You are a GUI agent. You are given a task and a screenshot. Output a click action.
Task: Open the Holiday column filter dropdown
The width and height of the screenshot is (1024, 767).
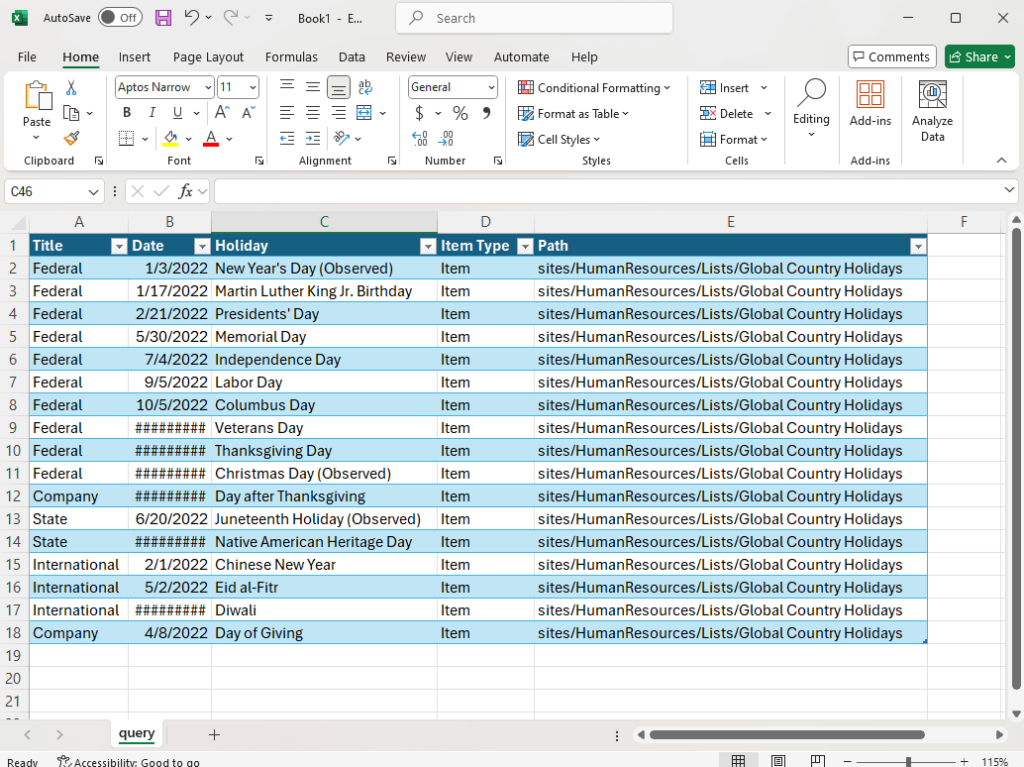(428, 246)
